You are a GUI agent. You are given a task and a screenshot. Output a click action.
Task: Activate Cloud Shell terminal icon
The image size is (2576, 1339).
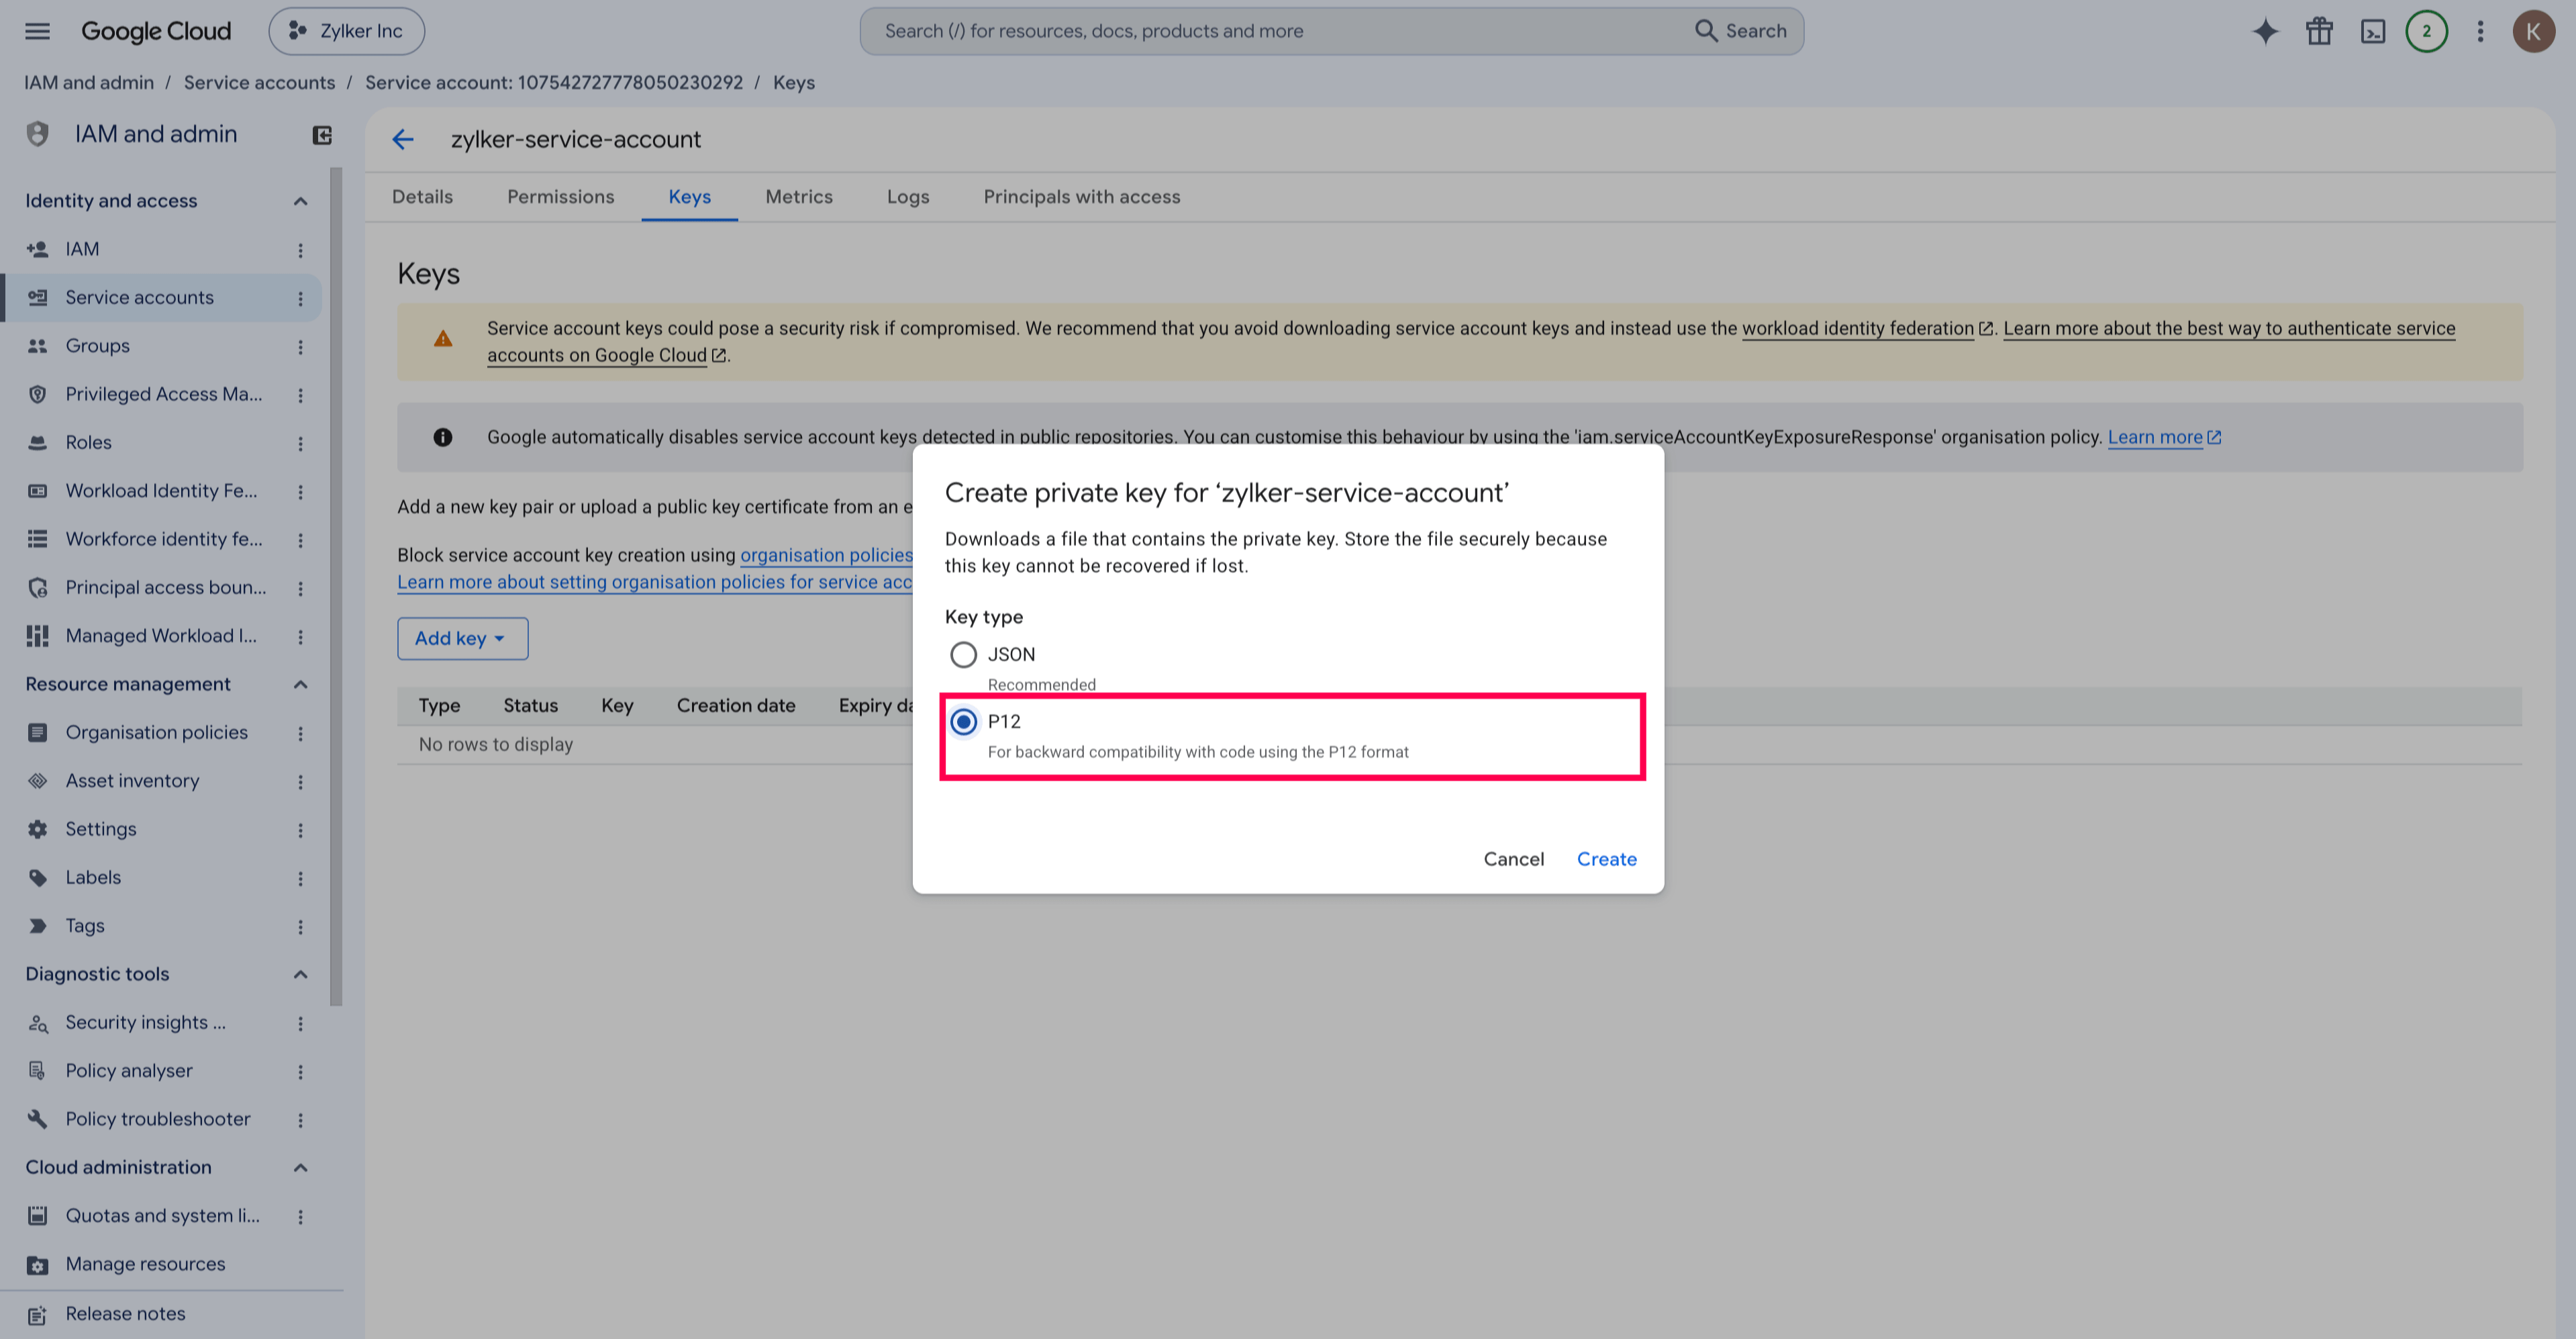click(2373, 31)
